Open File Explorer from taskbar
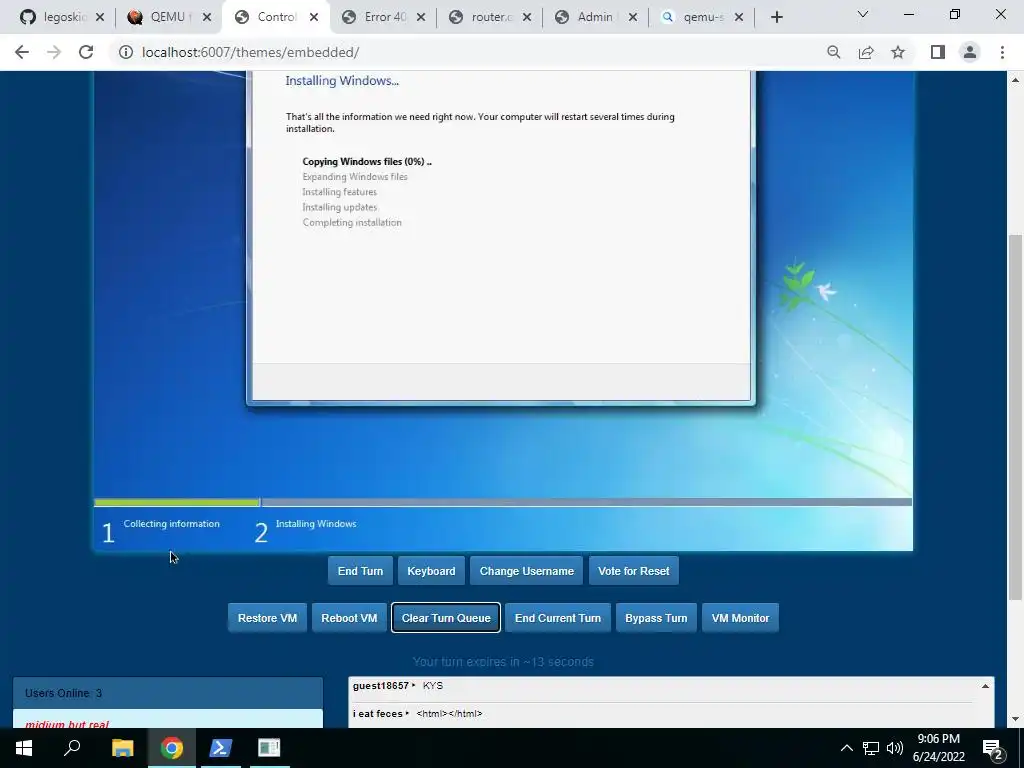Viewport: 1024px width, 768px height. pos(122,748)
